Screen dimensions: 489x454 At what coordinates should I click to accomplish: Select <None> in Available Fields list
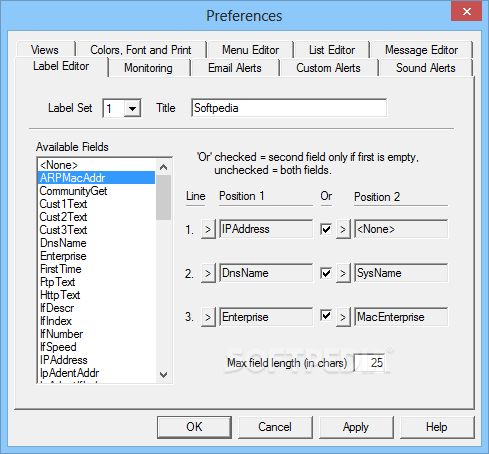click(97, 165)
